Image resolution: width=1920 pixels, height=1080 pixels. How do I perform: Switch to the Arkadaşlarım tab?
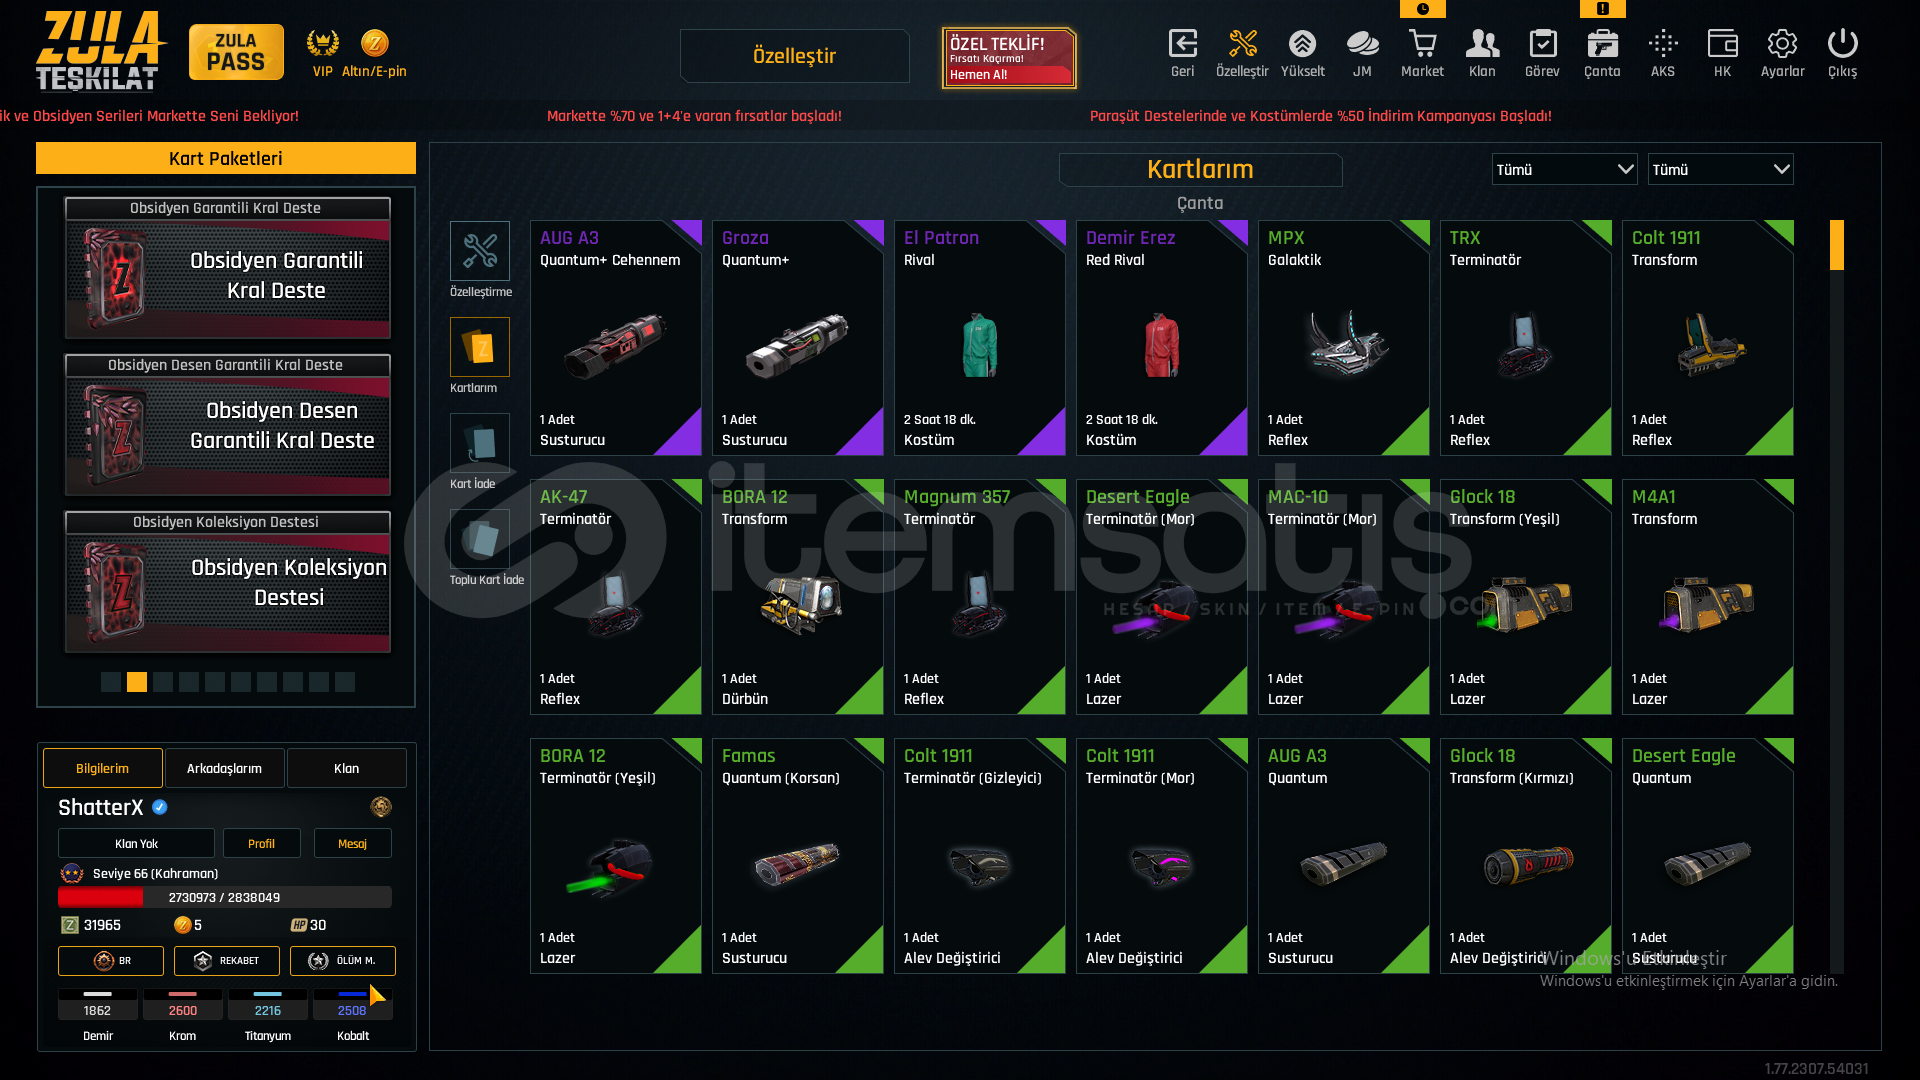(224, 768)
